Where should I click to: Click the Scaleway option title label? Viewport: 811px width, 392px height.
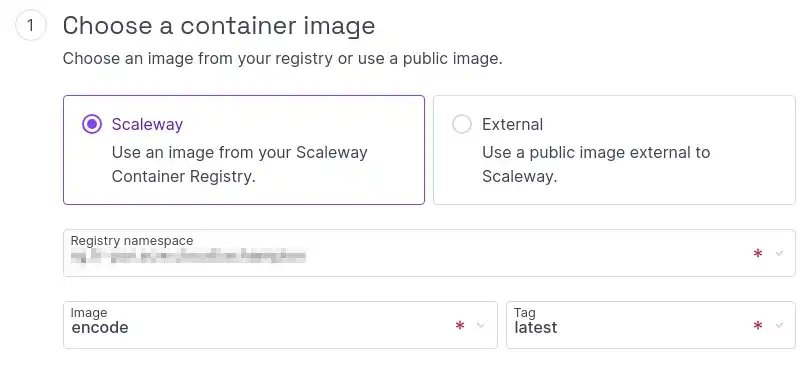[x=147, y=125]
